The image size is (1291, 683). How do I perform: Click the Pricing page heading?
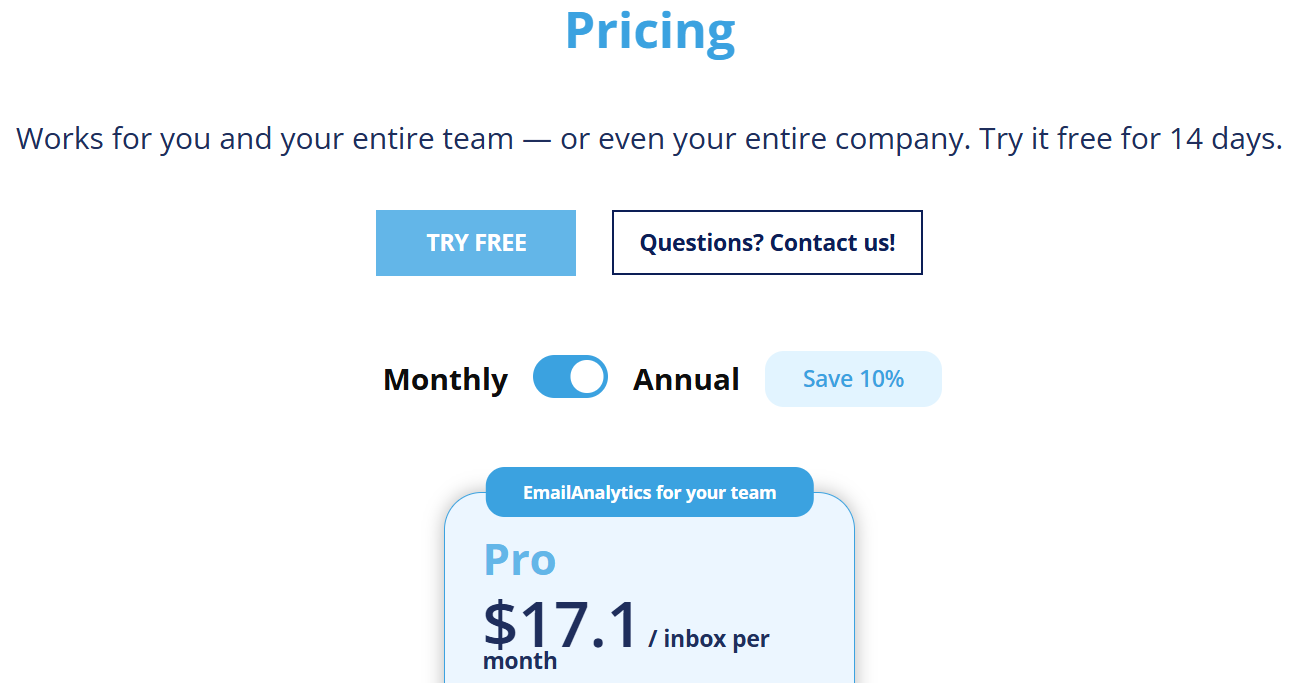coord(650,30)
